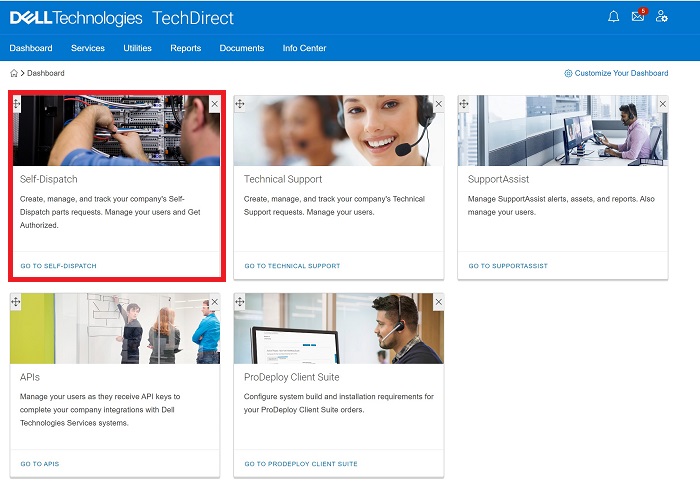Close the APIs card
700x484 pixels.
pos(215,302)
